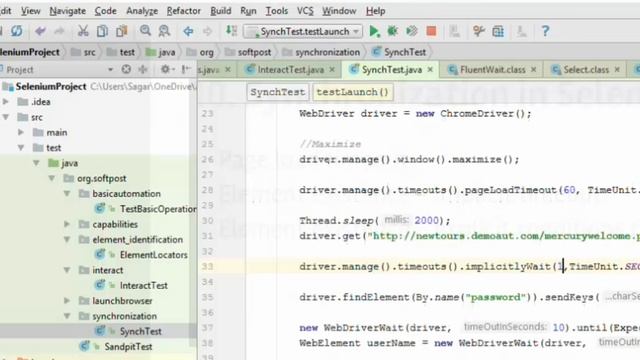The height and width of the screenshot is (360, 640).
Task: Undo the last action using the toolbar arrow
Action: coord(40,31)
